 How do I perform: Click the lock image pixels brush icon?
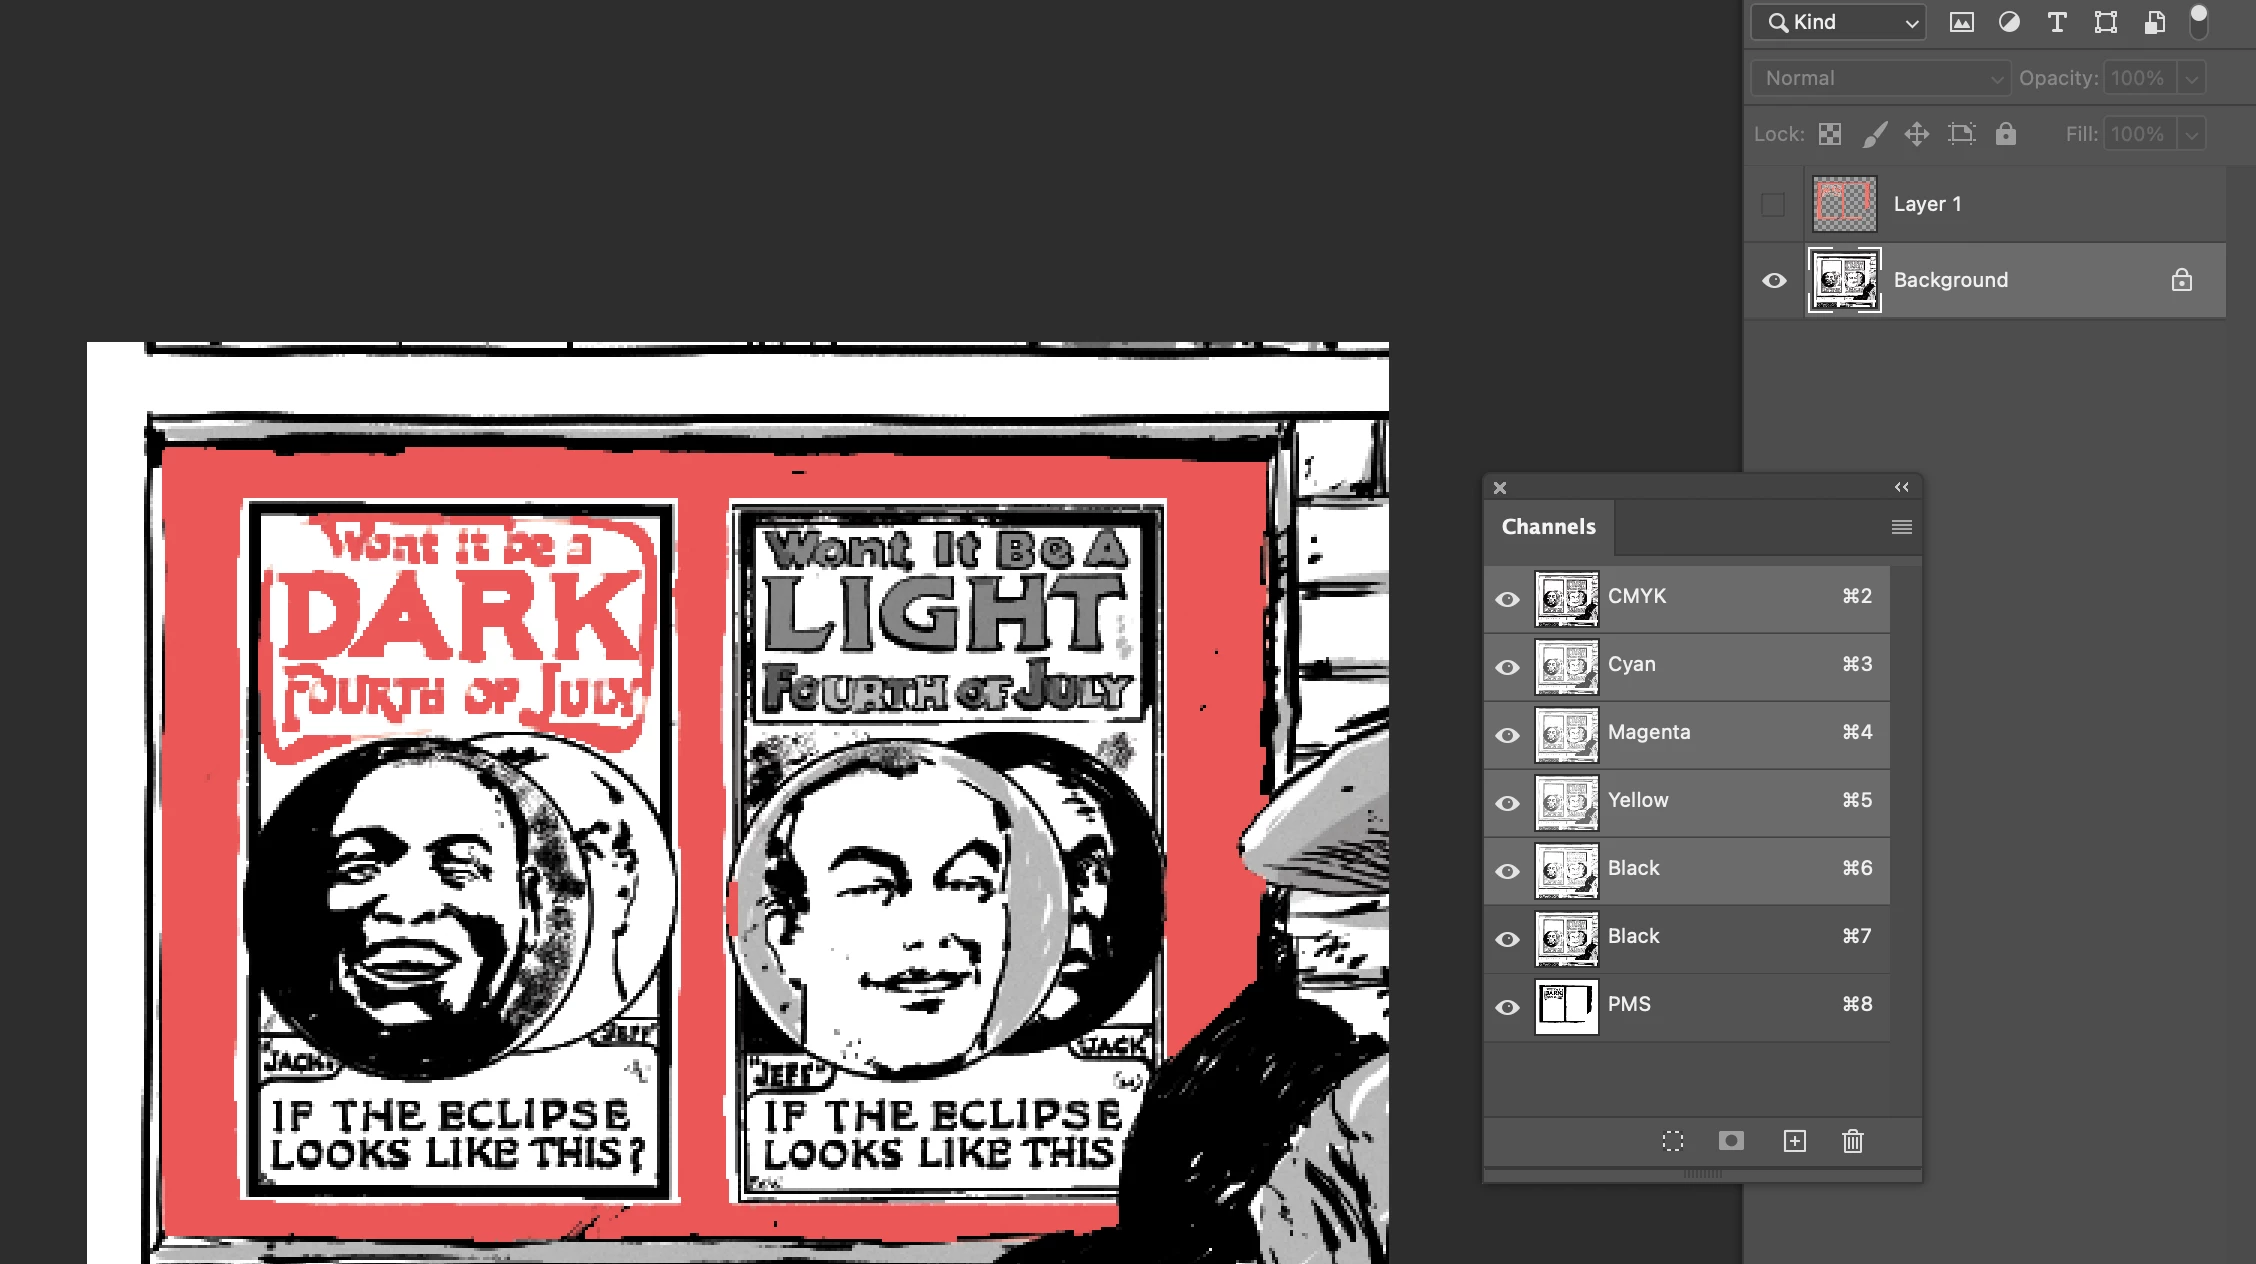(x=1875, y=134)
